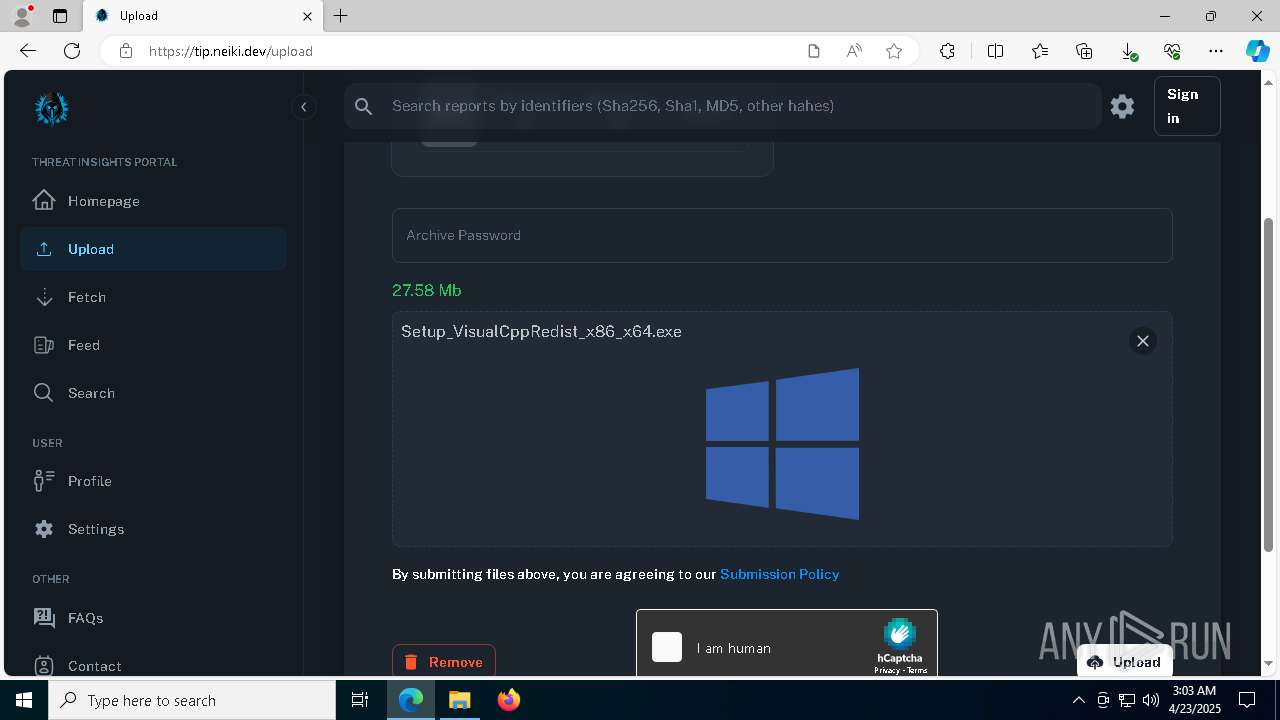Click the Feed newspaper icon

44,345
